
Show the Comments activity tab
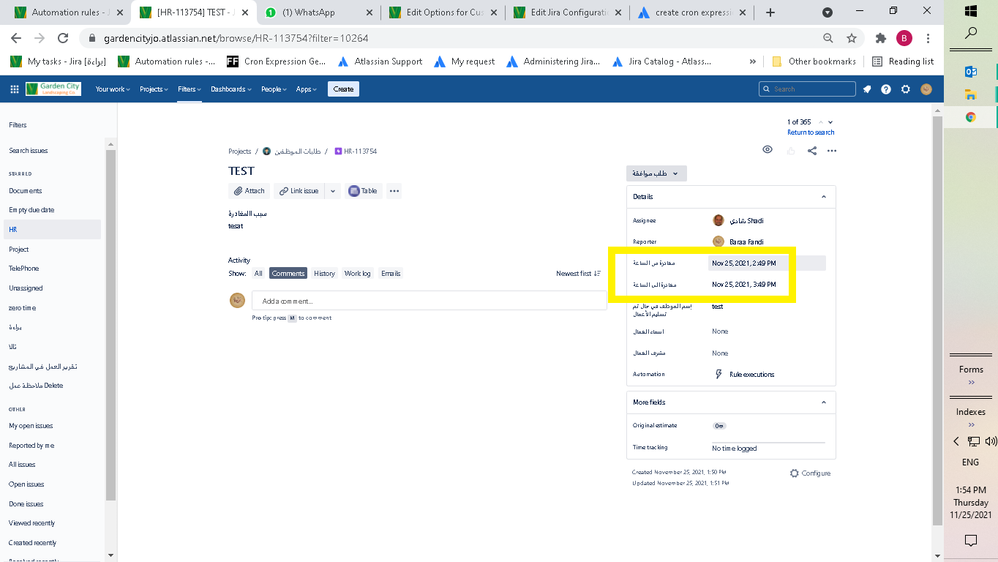[x=288, y=274]
